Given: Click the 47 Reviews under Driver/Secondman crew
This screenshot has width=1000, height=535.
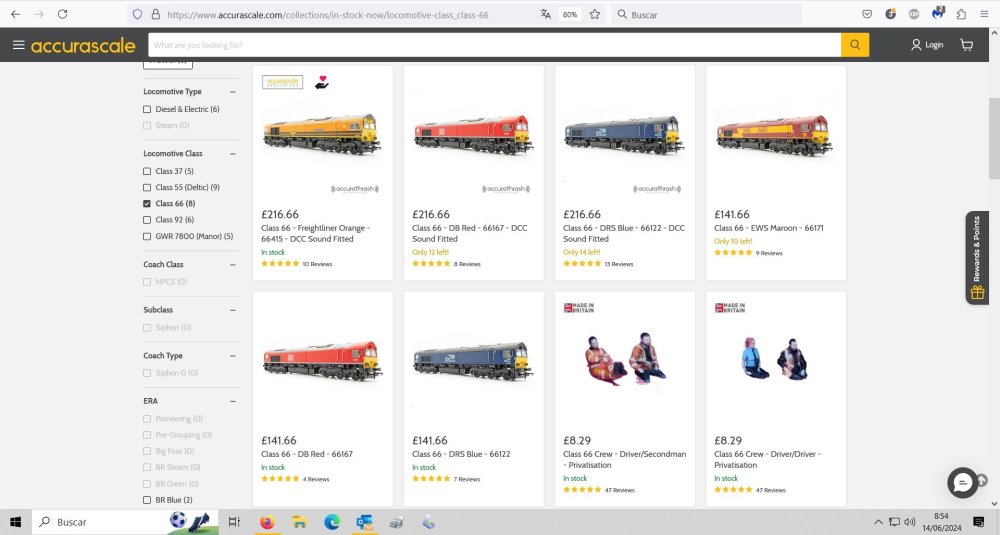Looking at the screenshot, I should click(x=619, y=490).
